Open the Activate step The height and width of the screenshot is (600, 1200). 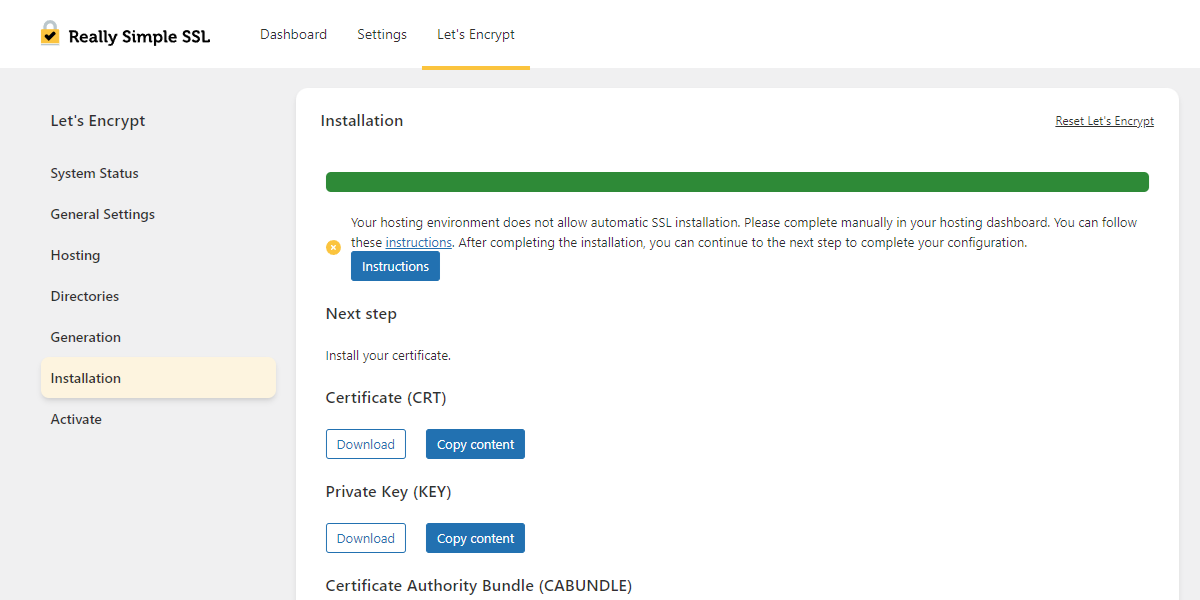point(158,419)
